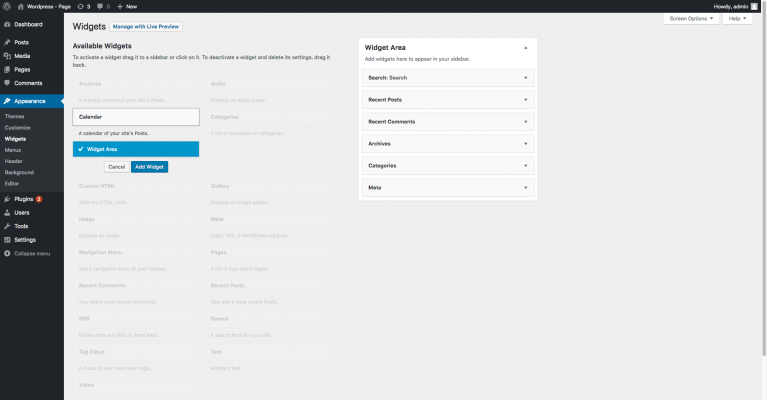Click the Audio available widget

[x=268, y=84]
